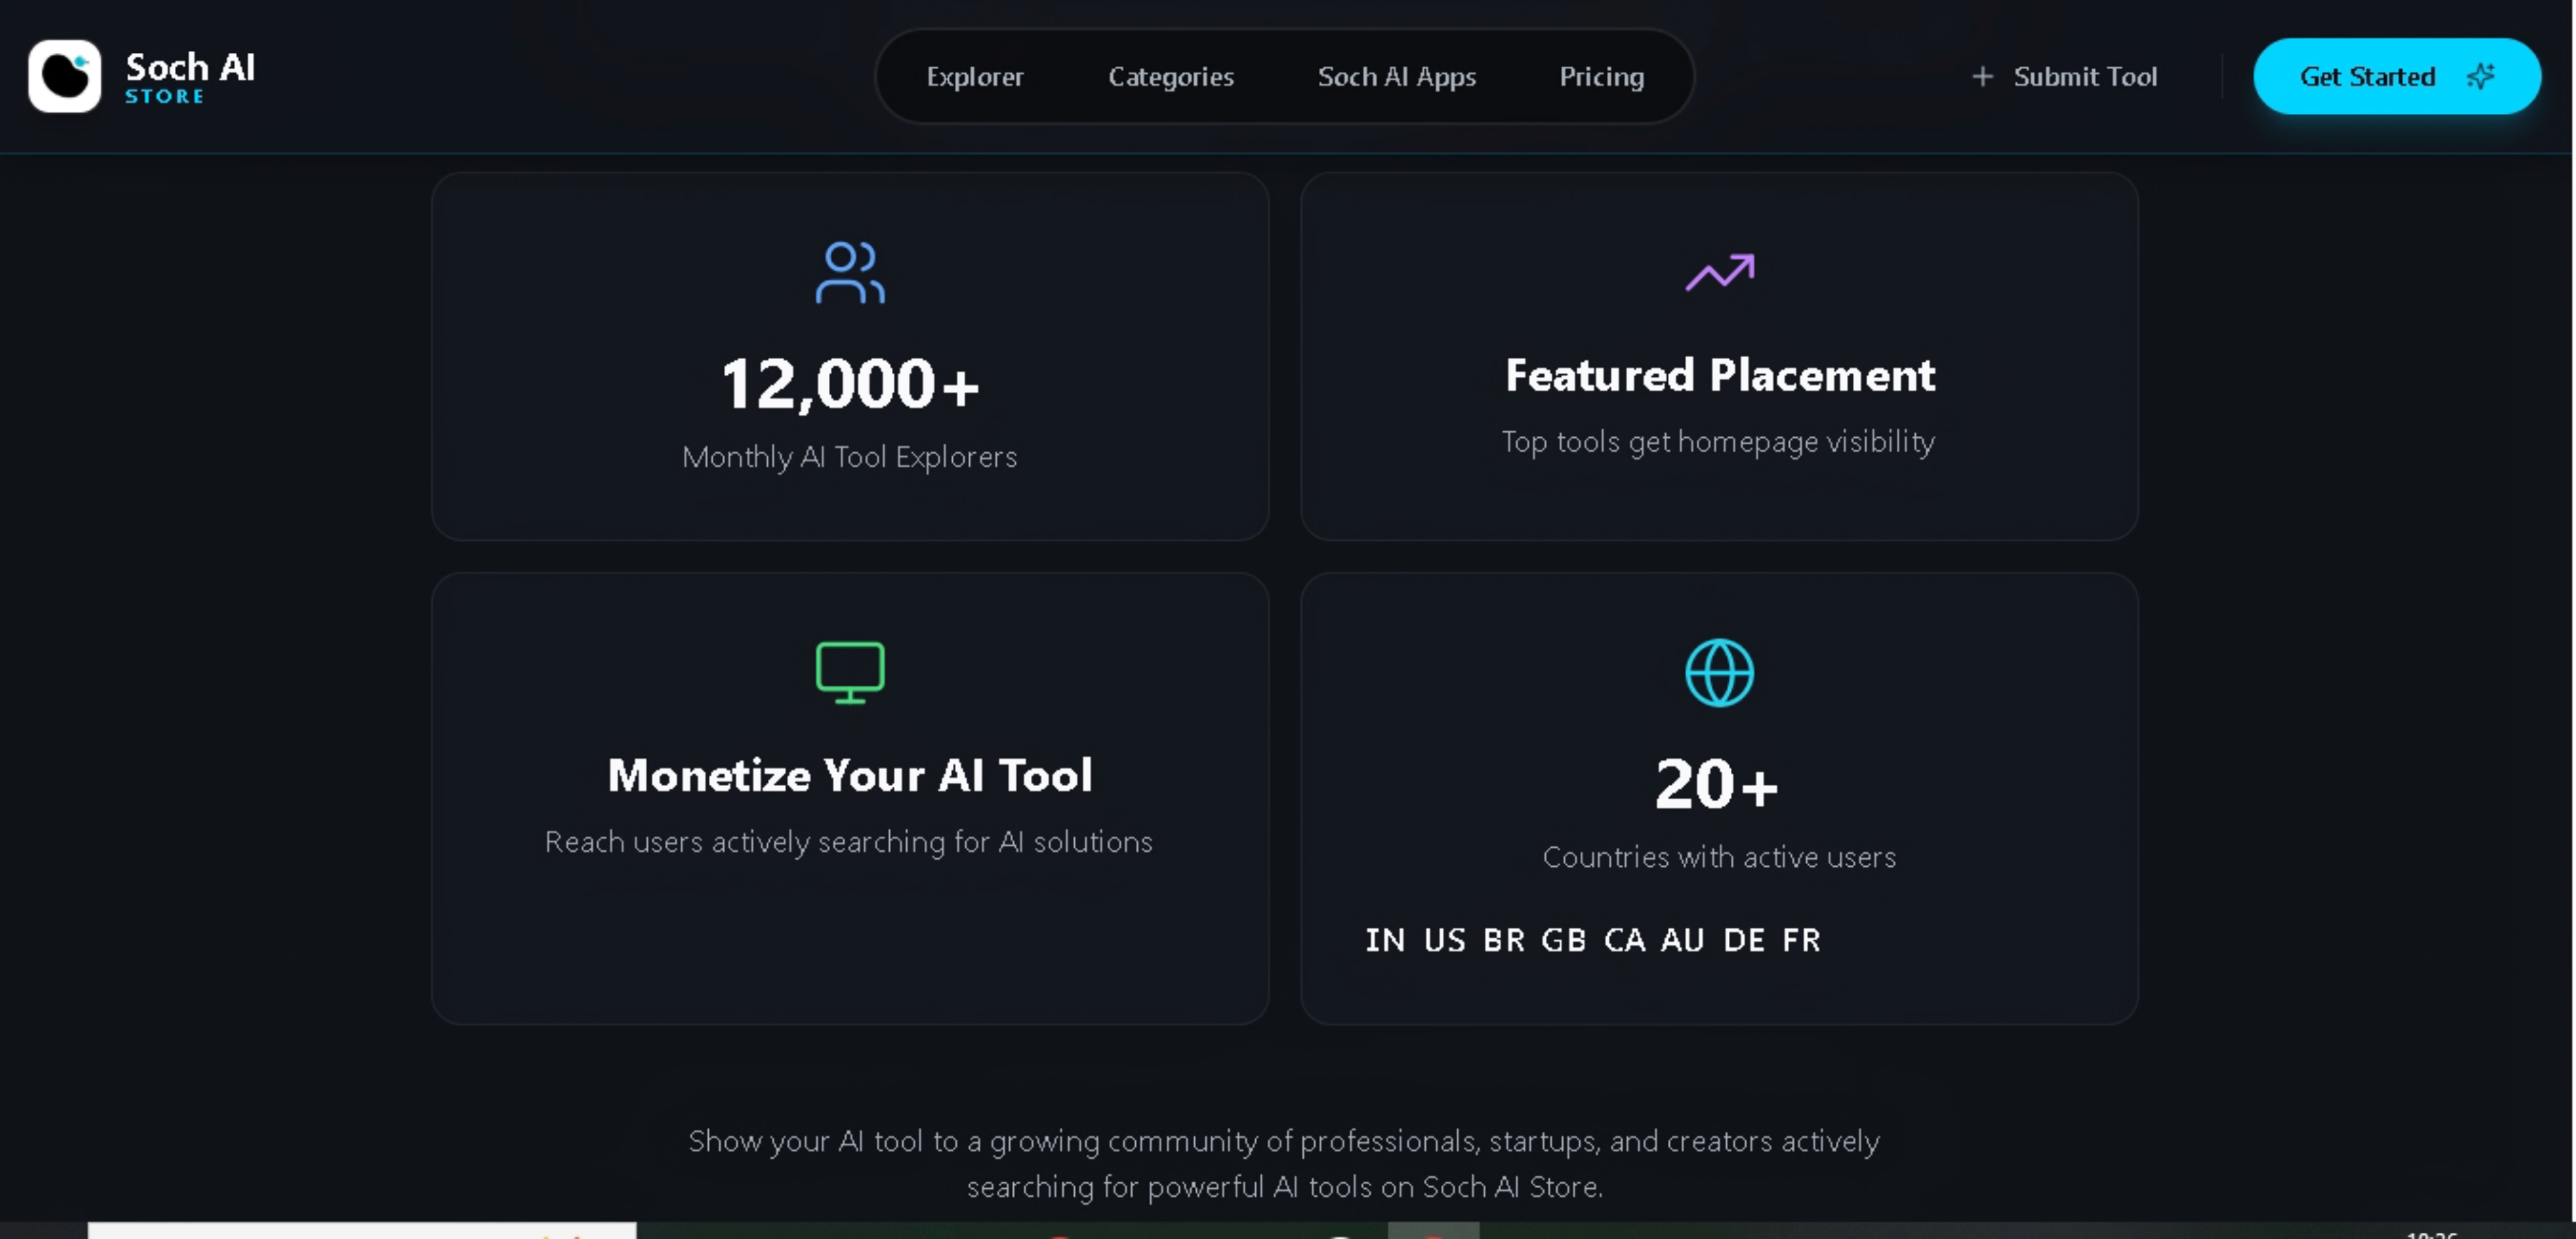
Task: Click the plus icon beside Submit Tool
Action: click(x=1982, y=77)
